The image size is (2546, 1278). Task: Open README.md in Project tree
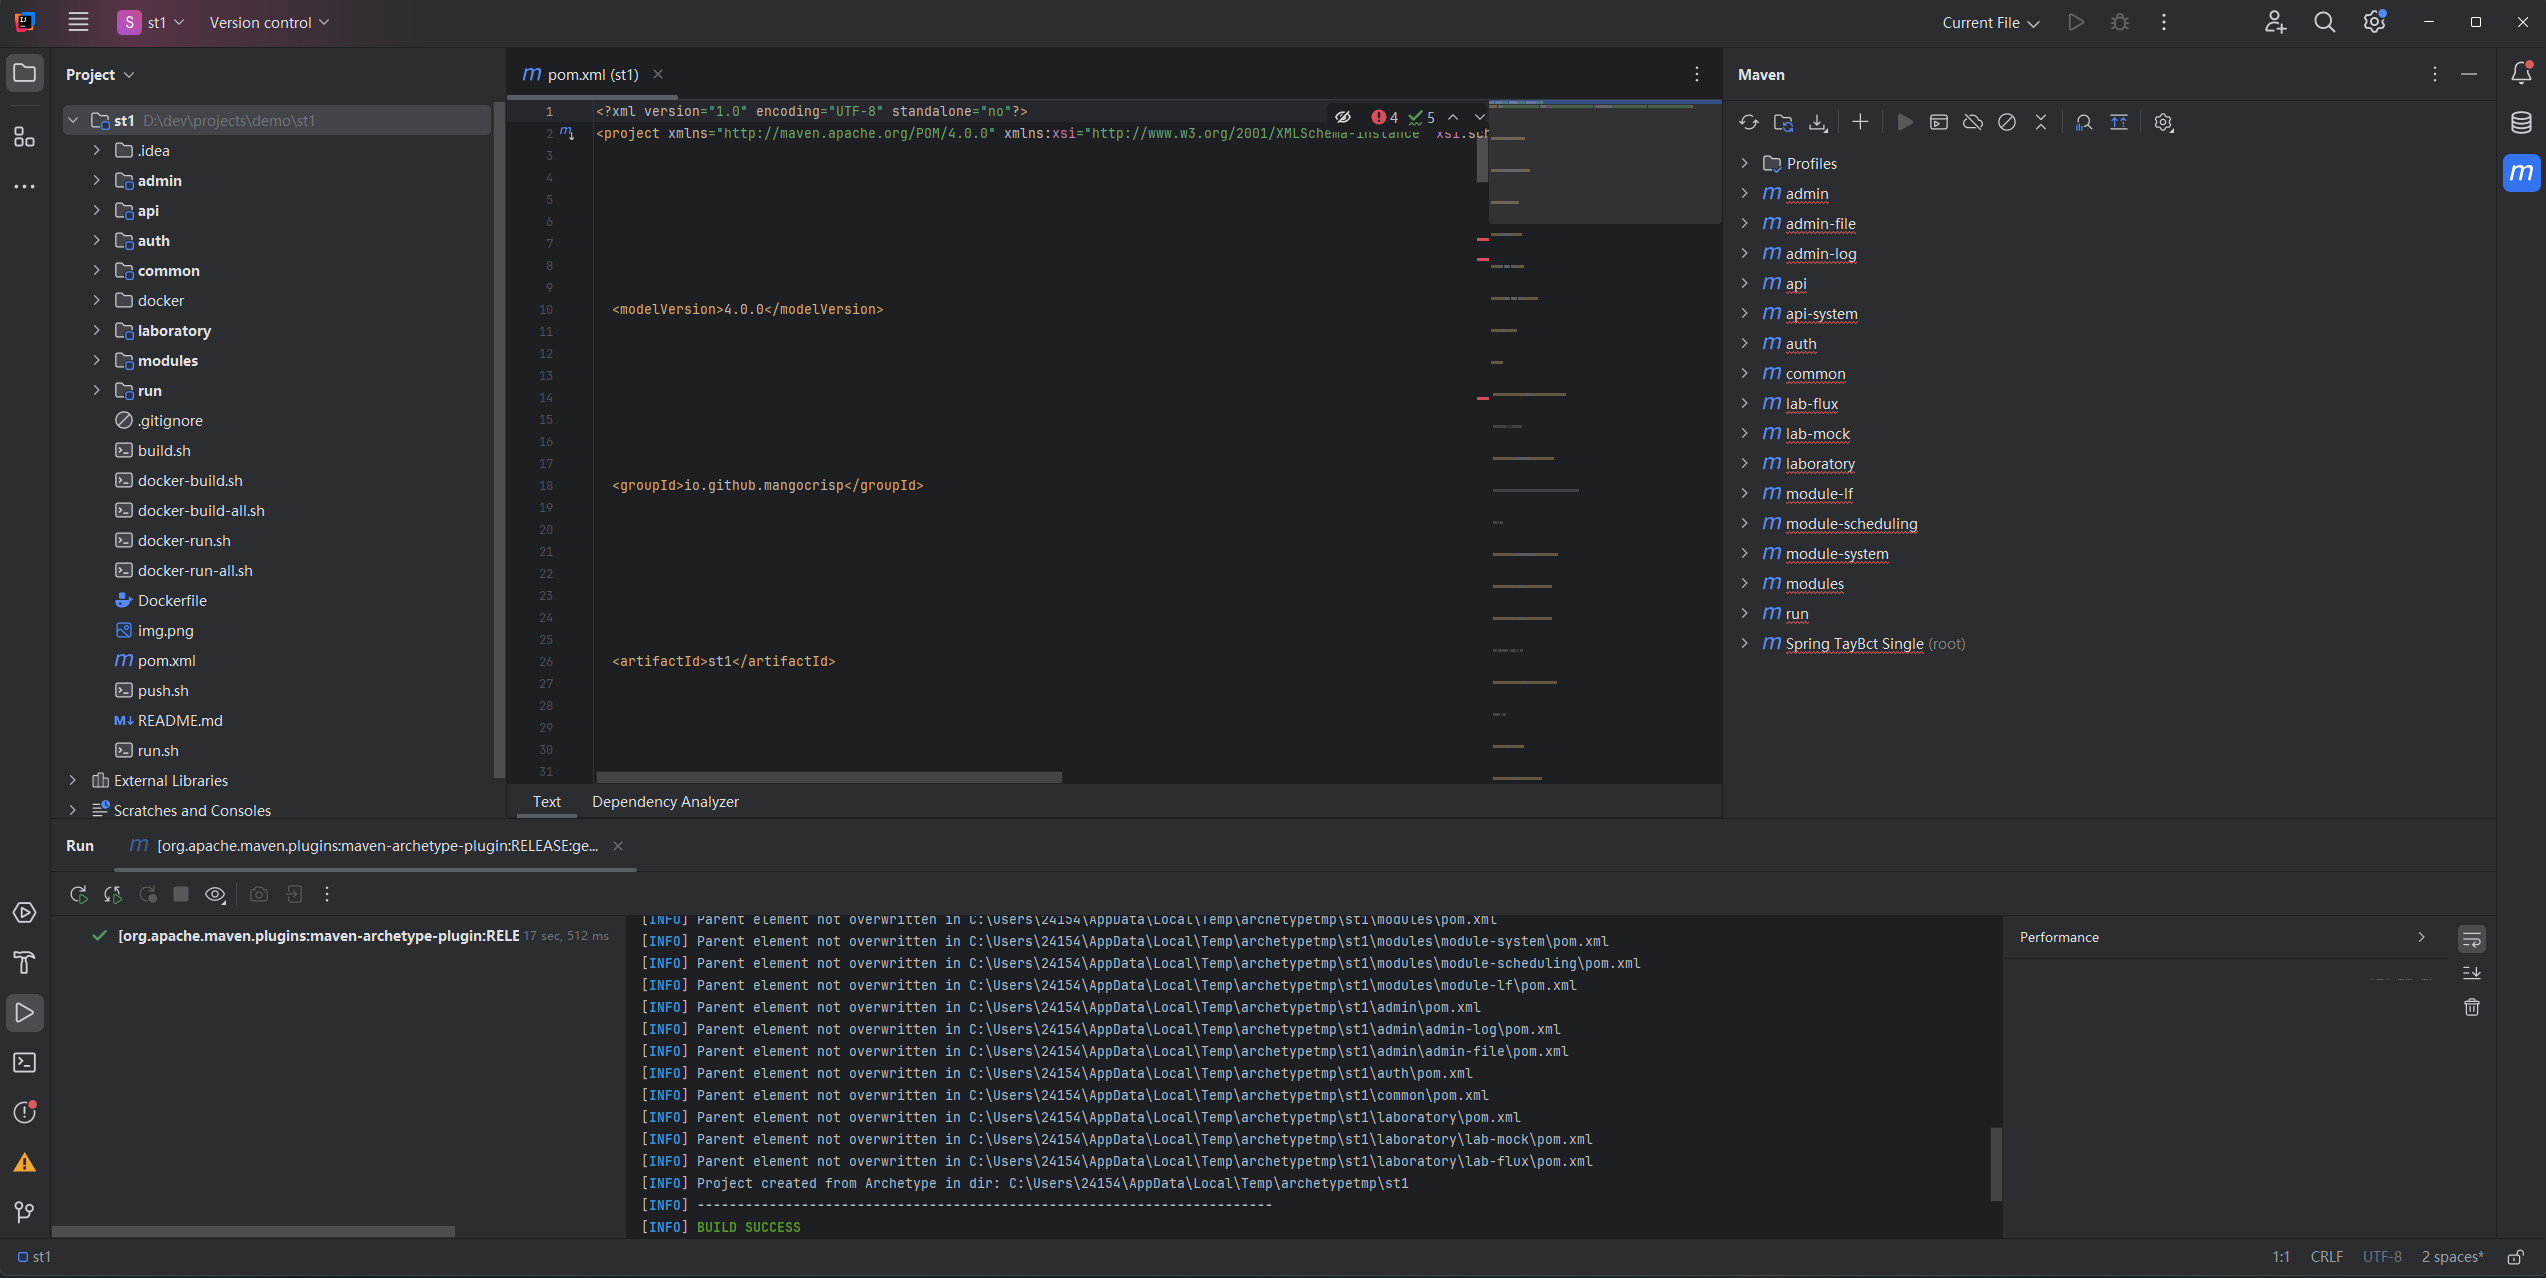pos(180,720)
